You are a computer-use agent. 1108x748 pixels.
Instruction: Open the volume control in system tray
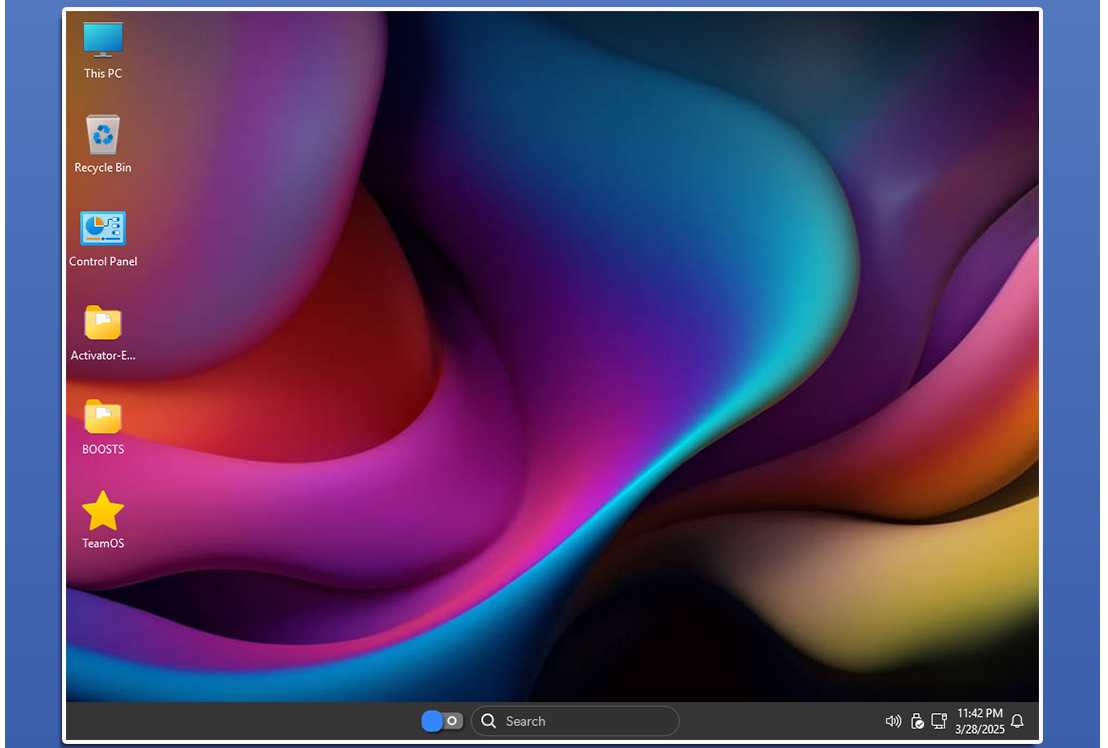(x=894, y=721)
